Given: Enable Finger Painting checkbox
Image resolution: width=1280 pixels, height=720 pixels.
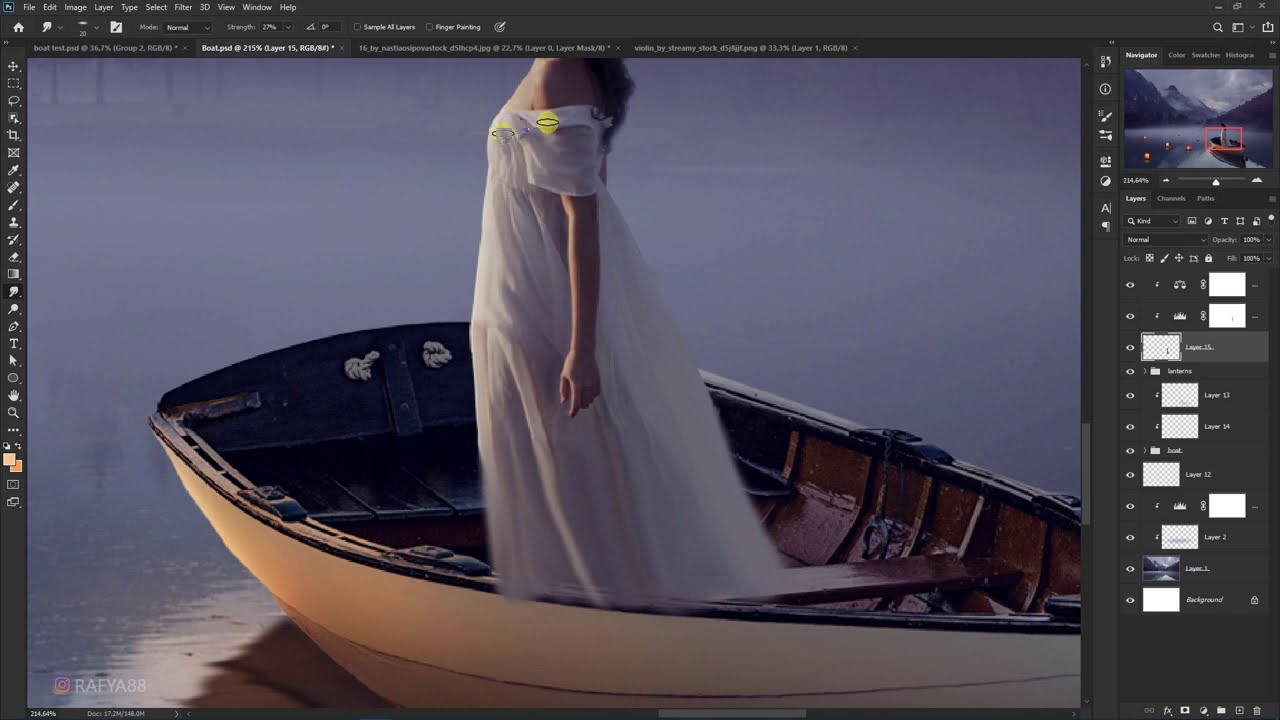Looking at the screenshot, I should pos(429,27).
